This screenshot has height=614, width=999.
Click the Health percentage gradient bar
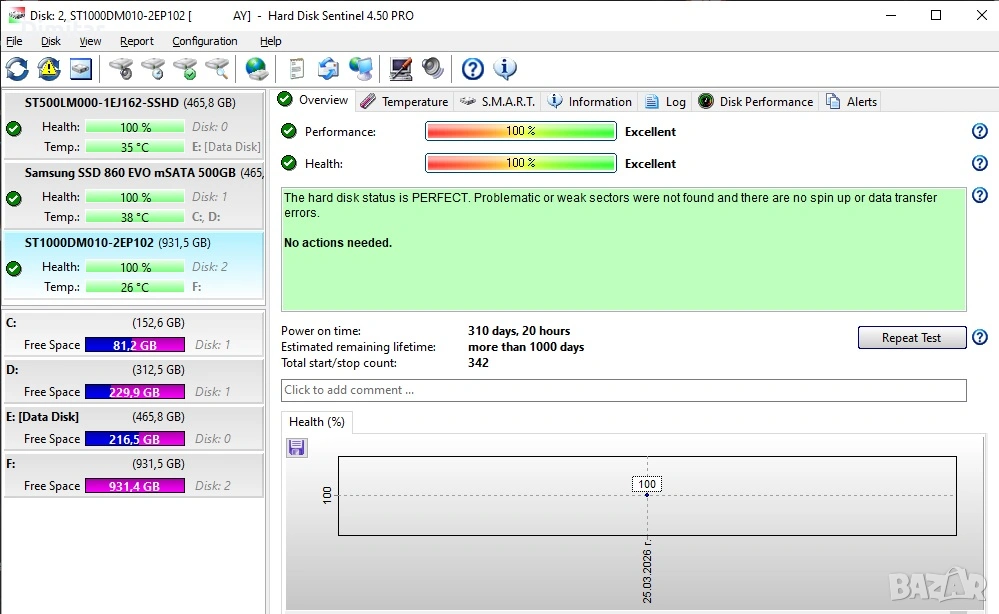pos(520,163)
